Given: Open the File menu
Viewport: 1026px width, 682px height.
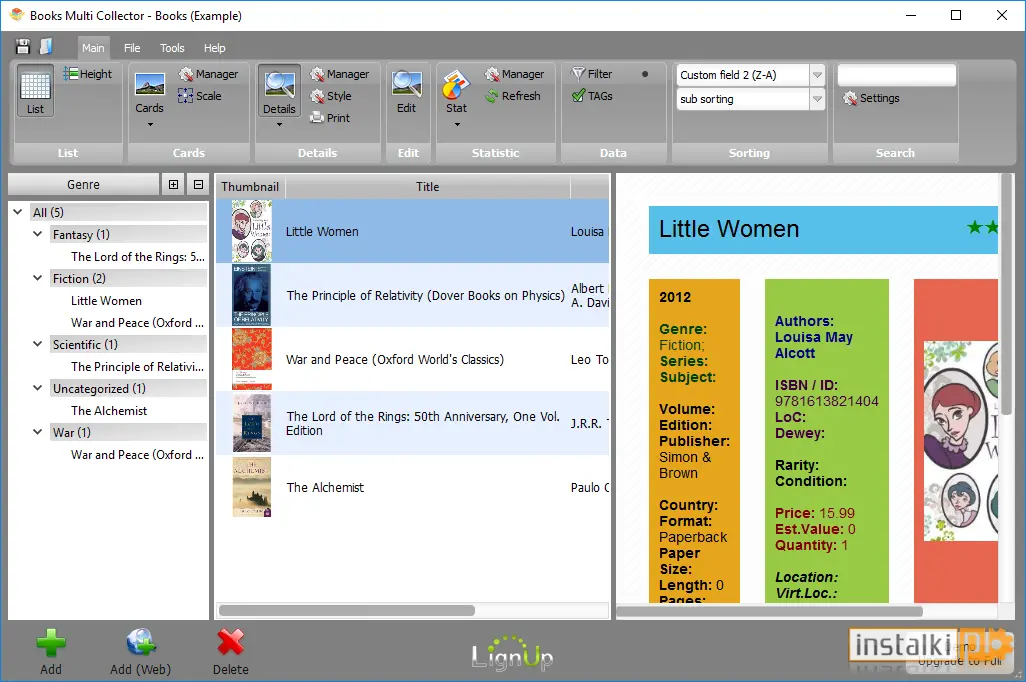Looking at the screenshot, I should click(x=132, y=48).
